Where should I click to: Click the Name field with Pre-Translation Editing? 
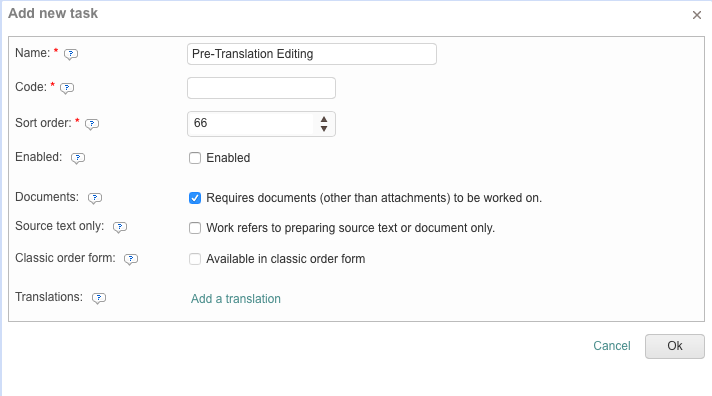(312, 54)
